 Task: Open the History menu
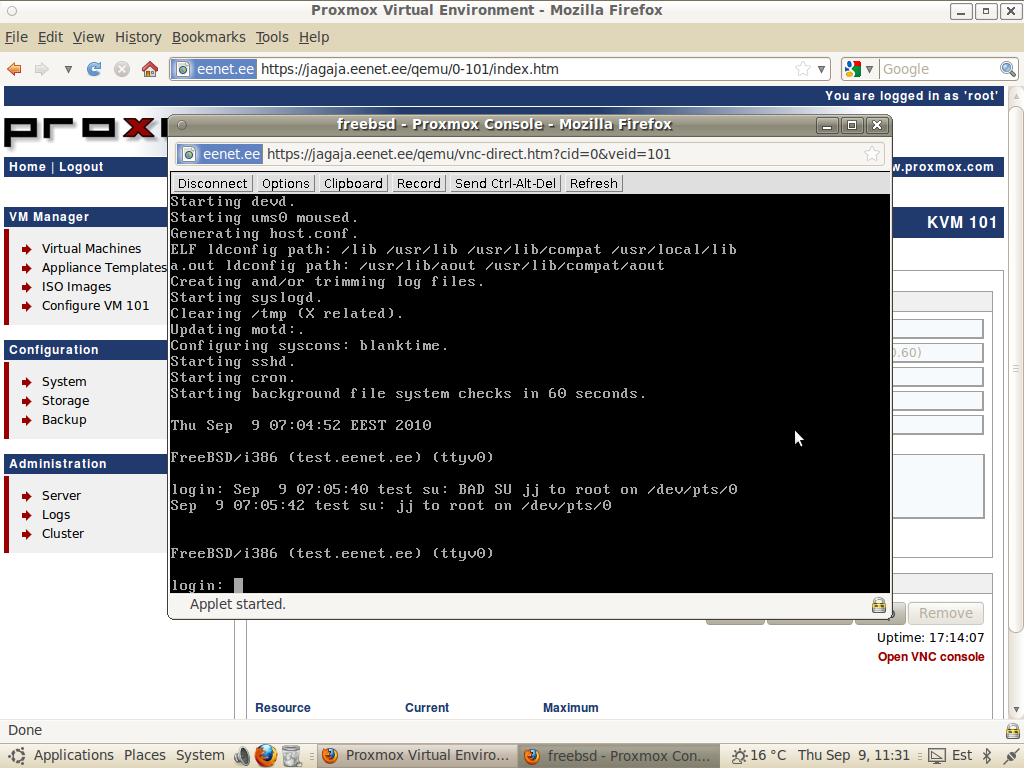tap(138, 37)
